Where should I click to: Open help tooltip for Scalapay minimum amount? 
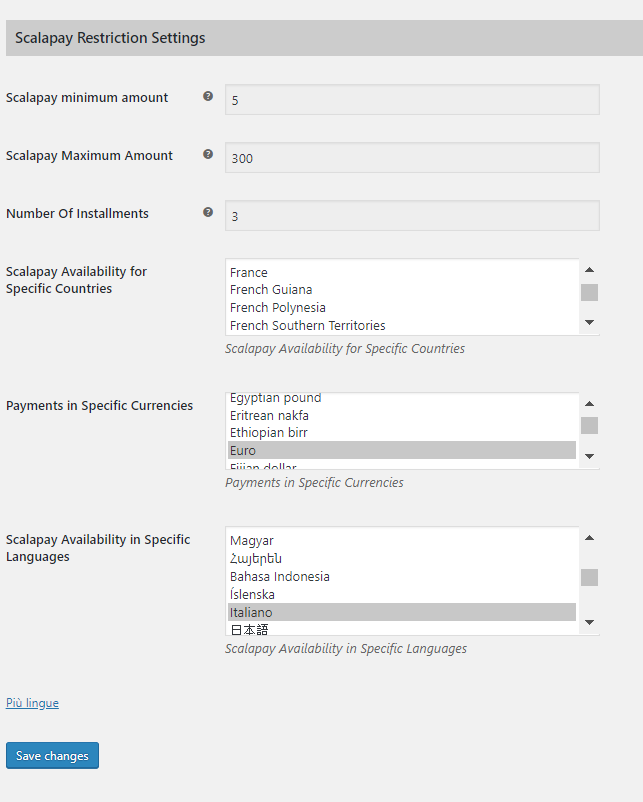tap(208, 96)
